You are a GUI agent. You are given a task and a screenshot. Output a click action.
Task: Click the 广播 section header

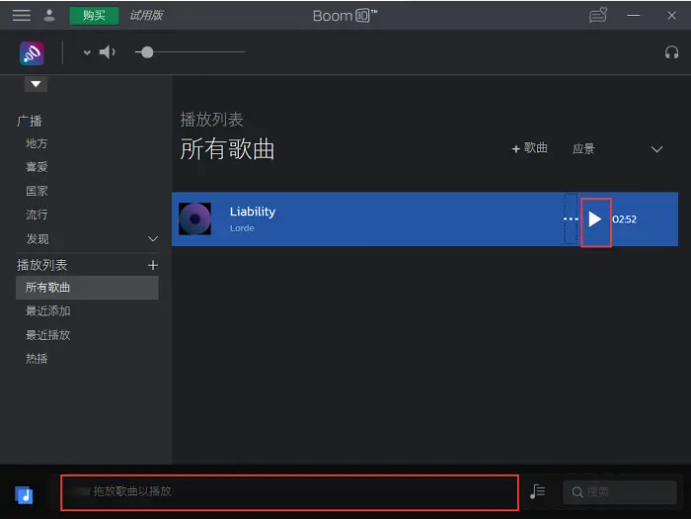coord(30,121)
